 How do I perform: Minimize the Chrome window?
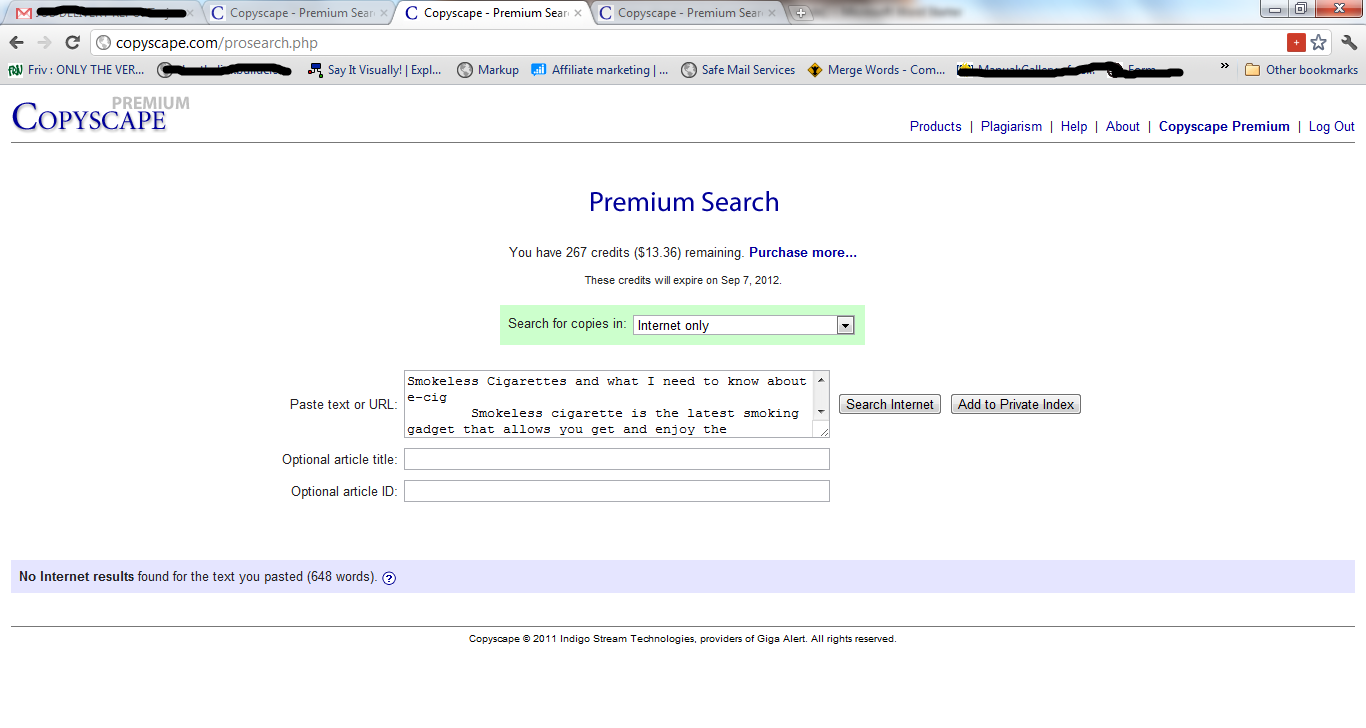point(1275,9)
